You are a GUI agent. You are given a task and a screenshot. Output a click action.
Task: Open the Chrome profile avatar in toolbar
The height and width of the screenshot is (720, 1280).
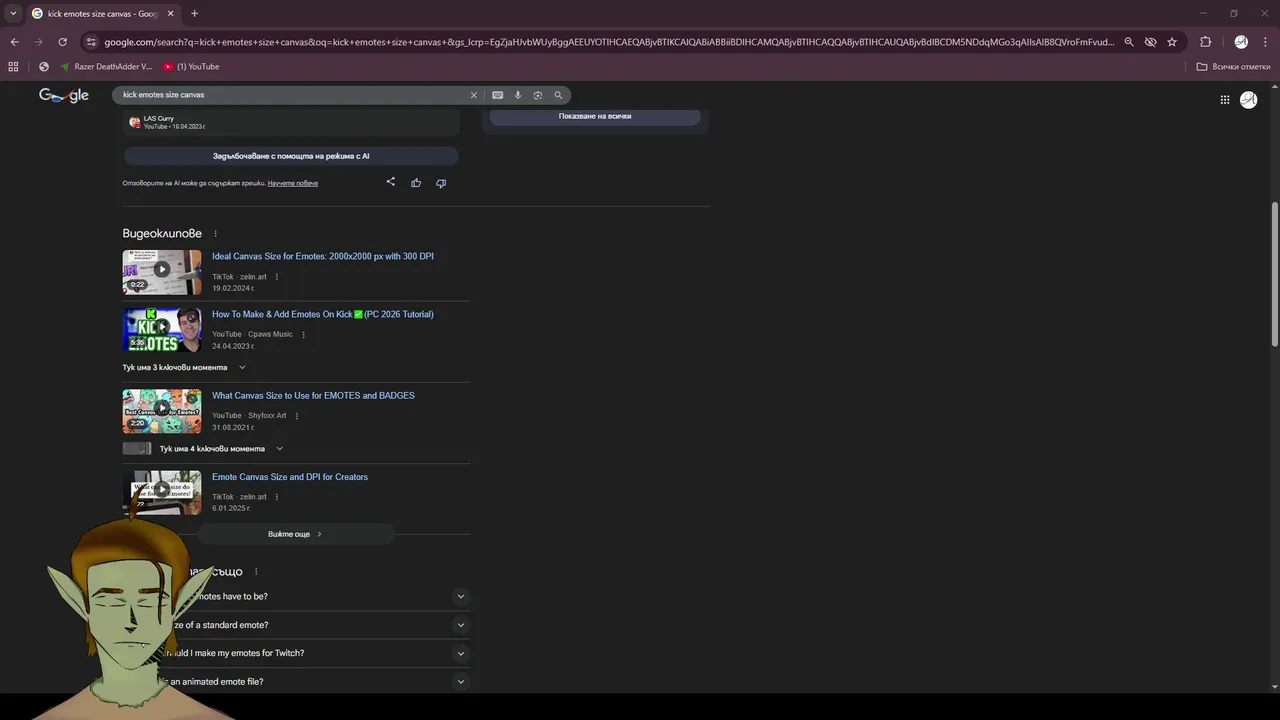[1241, 42]
